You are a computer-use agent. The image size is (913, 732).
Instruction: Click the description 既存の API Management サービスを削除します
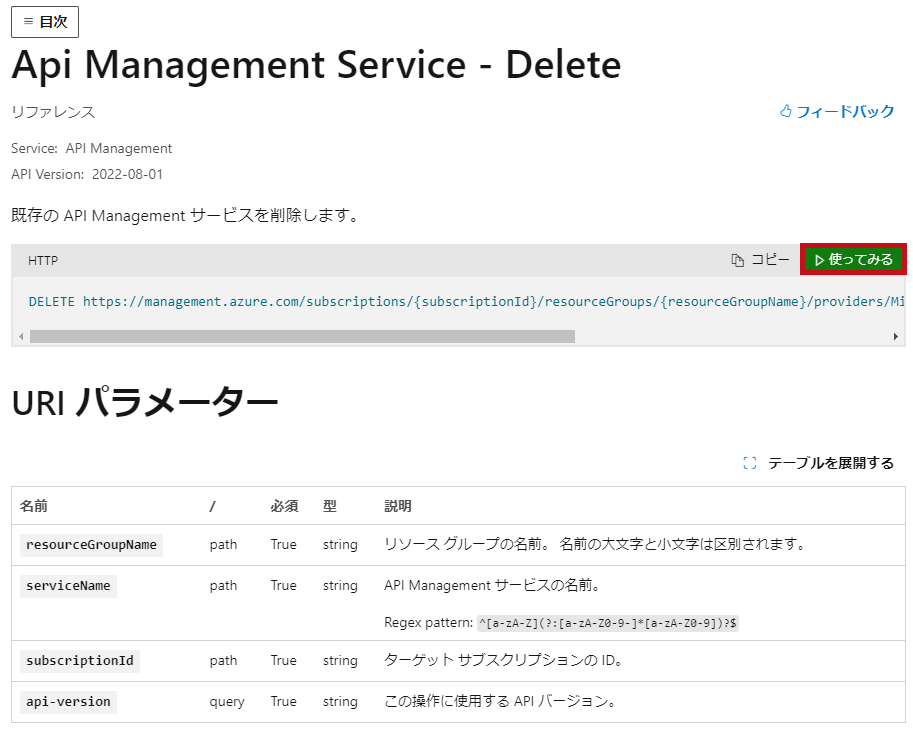tap(185, 215)
